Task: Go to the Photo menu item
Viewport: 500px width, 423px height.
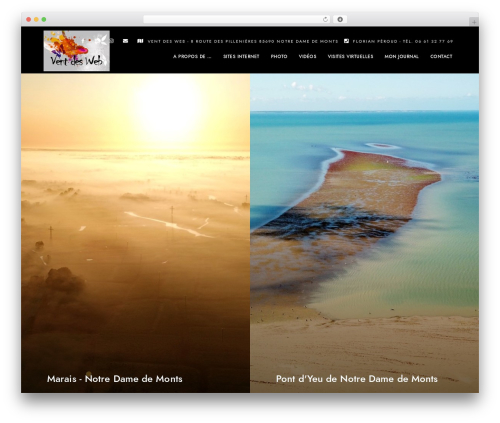Action: [279, 56]
